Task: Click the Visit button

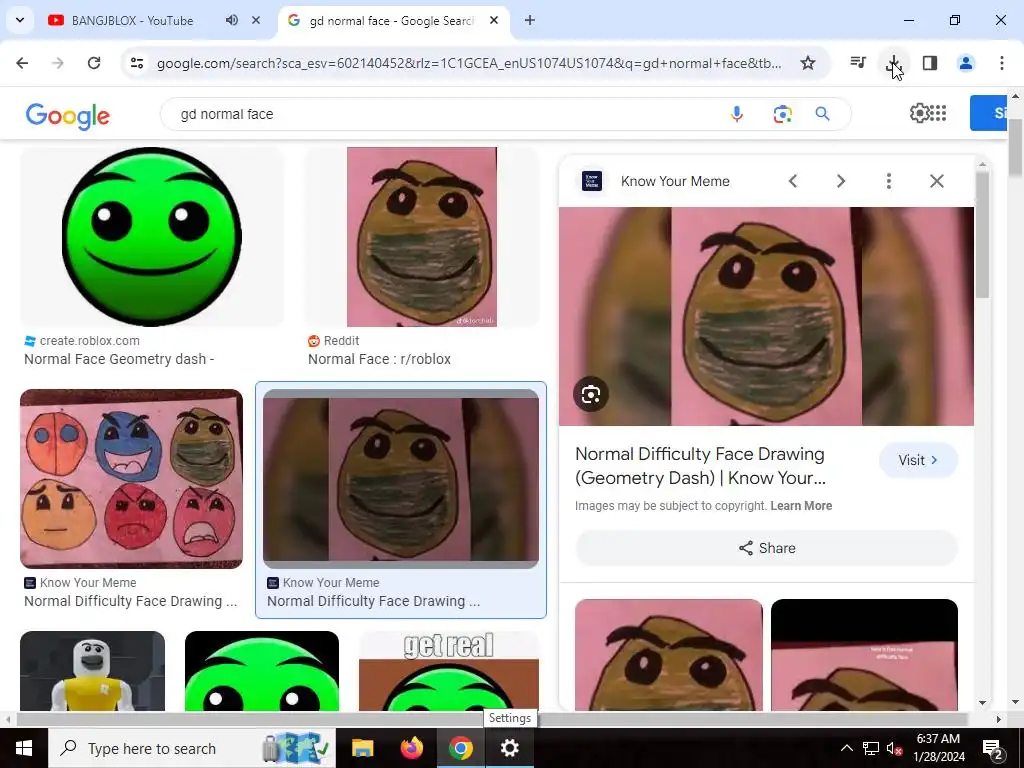Action: tap(918, 460)
